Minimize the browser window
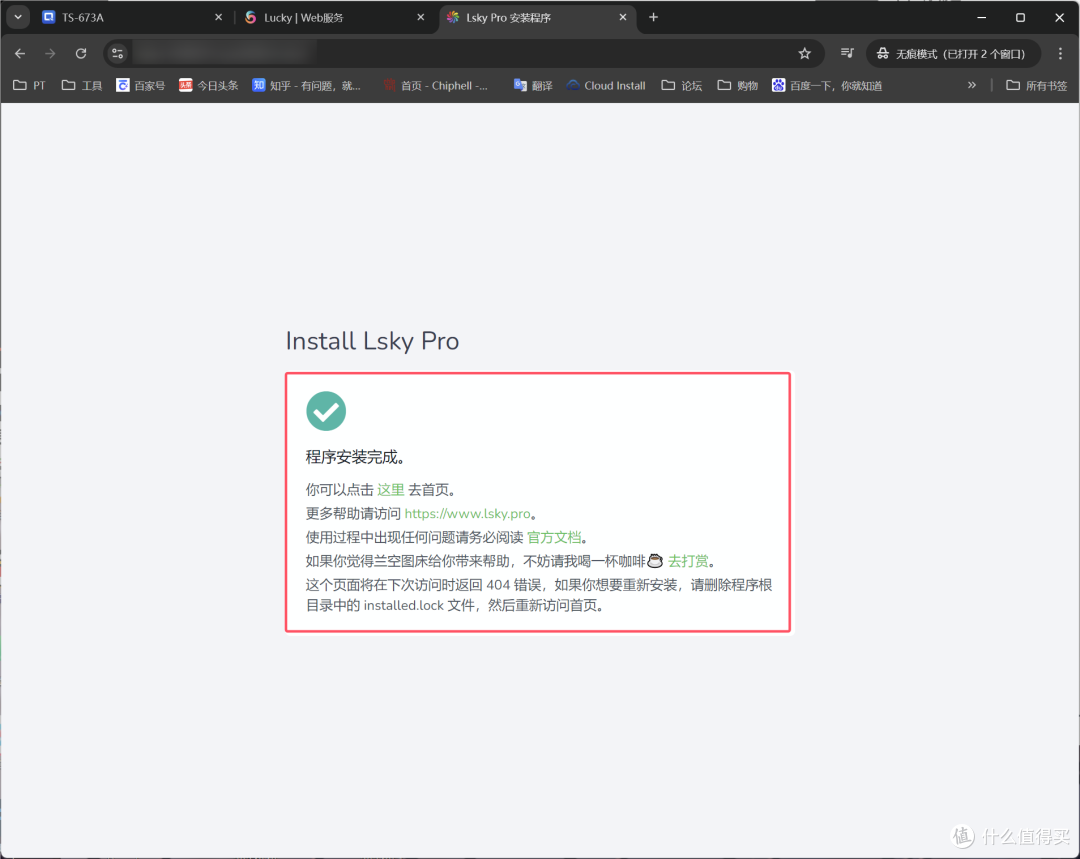Viewport: 1080px width, 859px height. 982,17
